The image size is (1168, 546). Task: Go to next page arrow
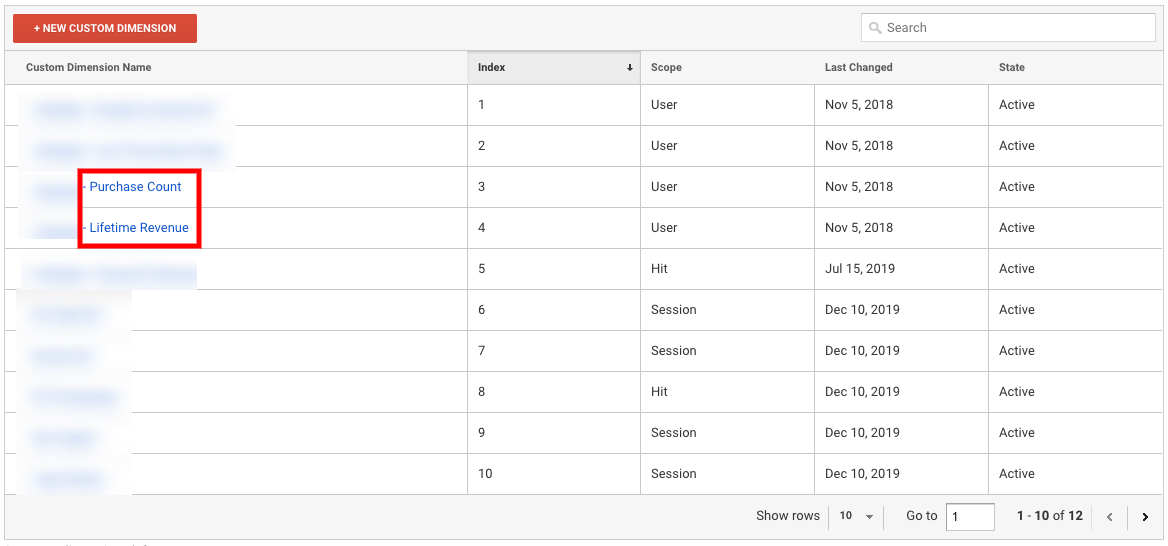tap(1145, 516)
